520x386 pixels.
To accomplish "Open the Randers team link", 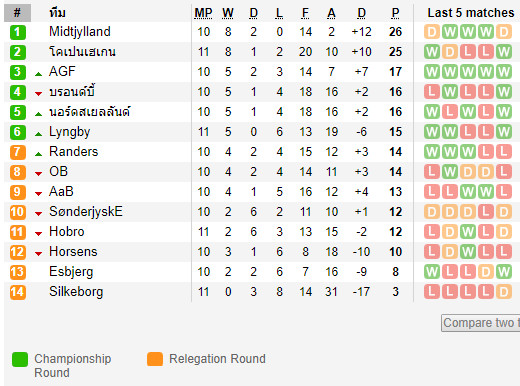I will point(73,152).
